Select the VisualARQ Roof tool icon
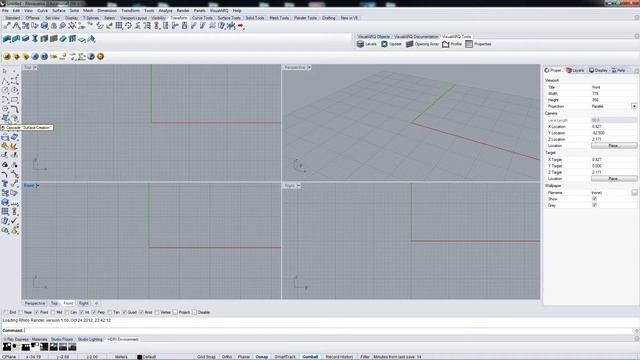Screen dimensions: 640x360 [x=91, y=39]
